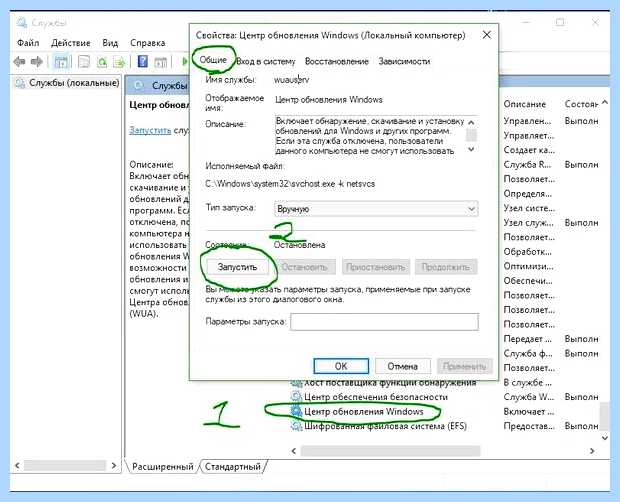Open help with the blue question mark icon
This screenshot has height=502, width=620.
pos(142,62)
